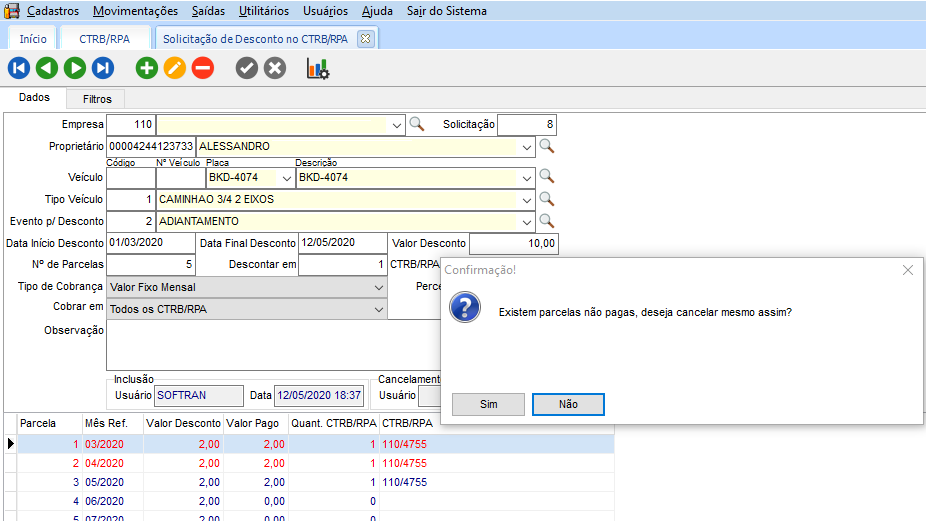Open the Placa dropdown list
Screen dimensions: 926x521
pos(287,177)
